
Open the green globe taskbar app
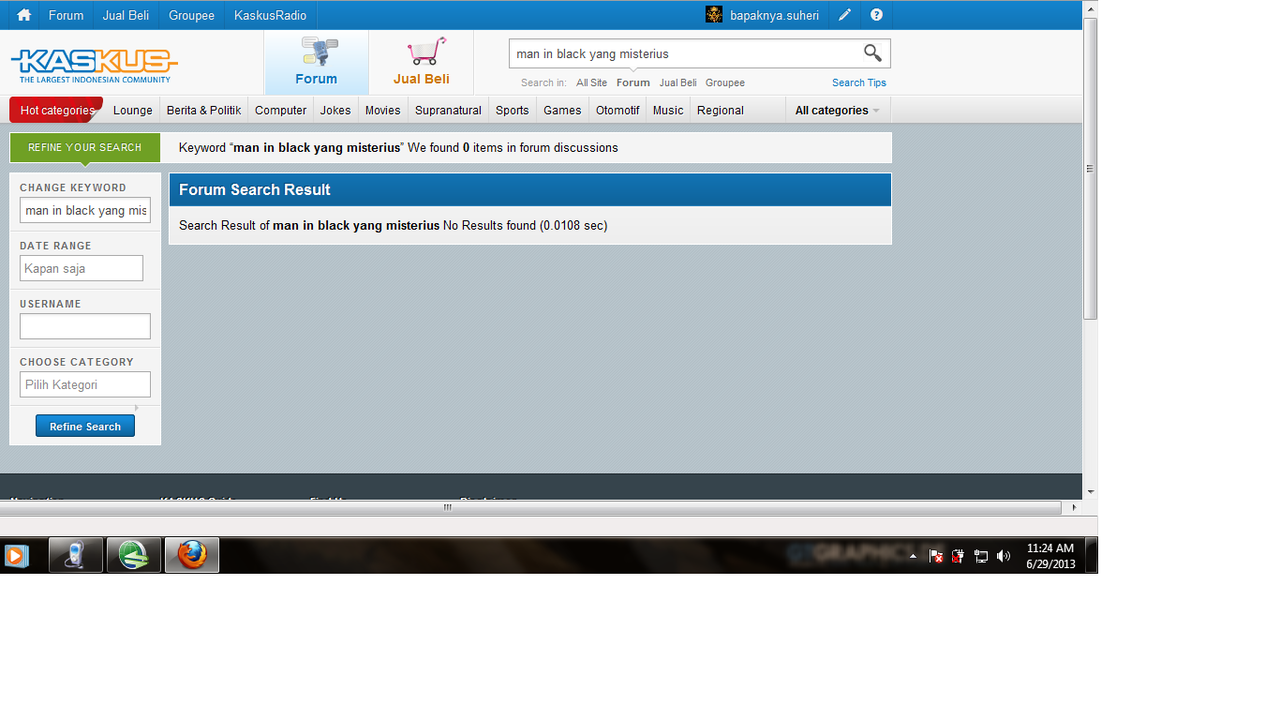tap(134, 555)
